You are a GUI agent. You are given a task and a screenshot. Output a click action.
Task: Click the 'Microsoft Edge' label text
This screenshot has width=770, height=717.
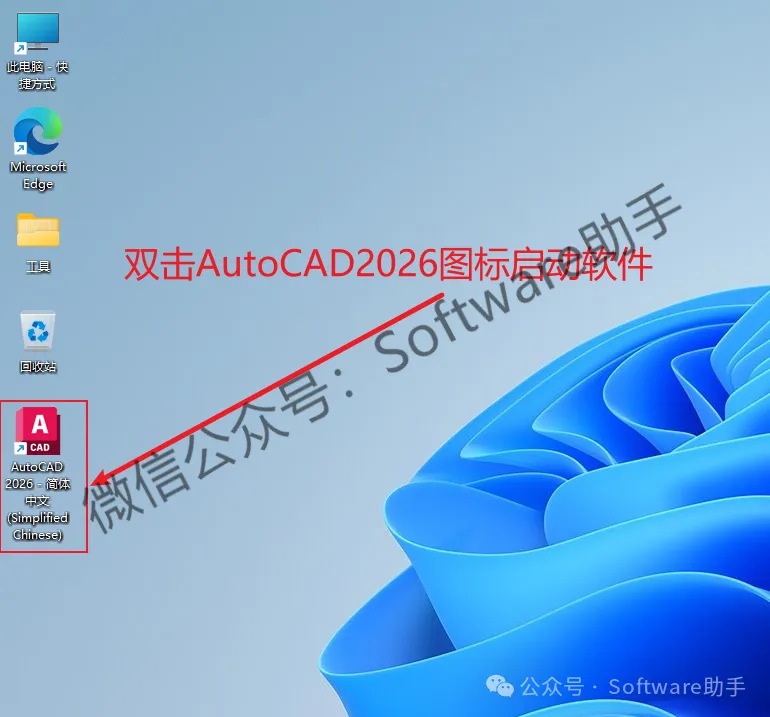38,175
